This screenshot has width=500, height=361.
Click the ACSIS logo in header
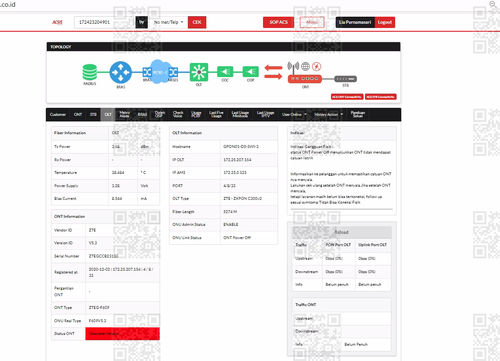(x=57, y=22)
